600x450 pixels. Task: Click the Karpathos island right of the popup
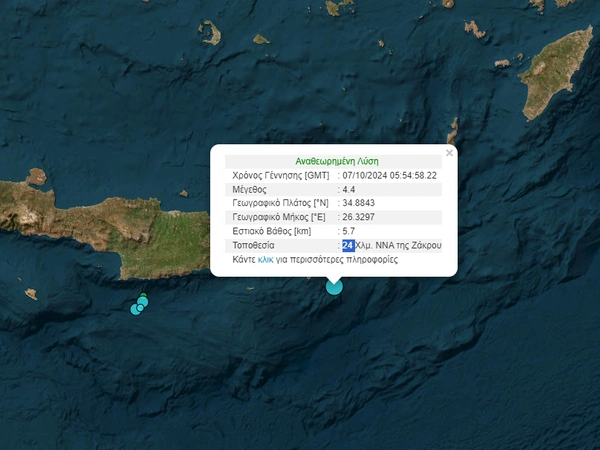coord(453,130)
